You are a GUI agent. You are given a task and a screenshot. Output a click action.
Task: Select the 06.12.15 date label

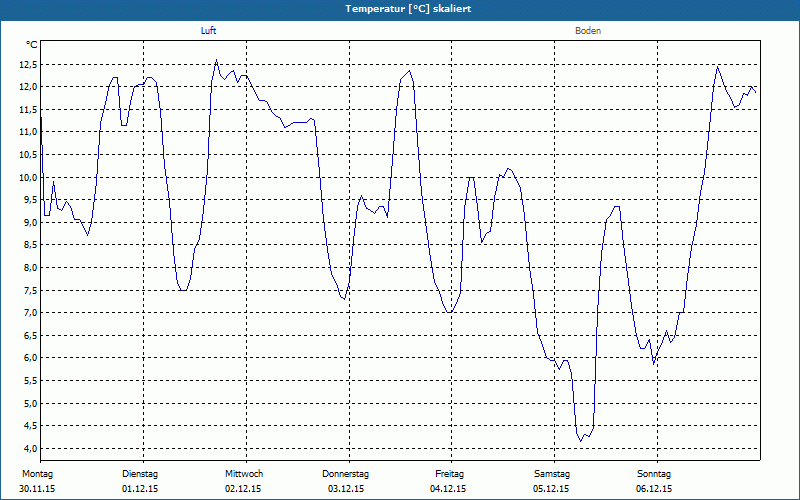[654, 489]
